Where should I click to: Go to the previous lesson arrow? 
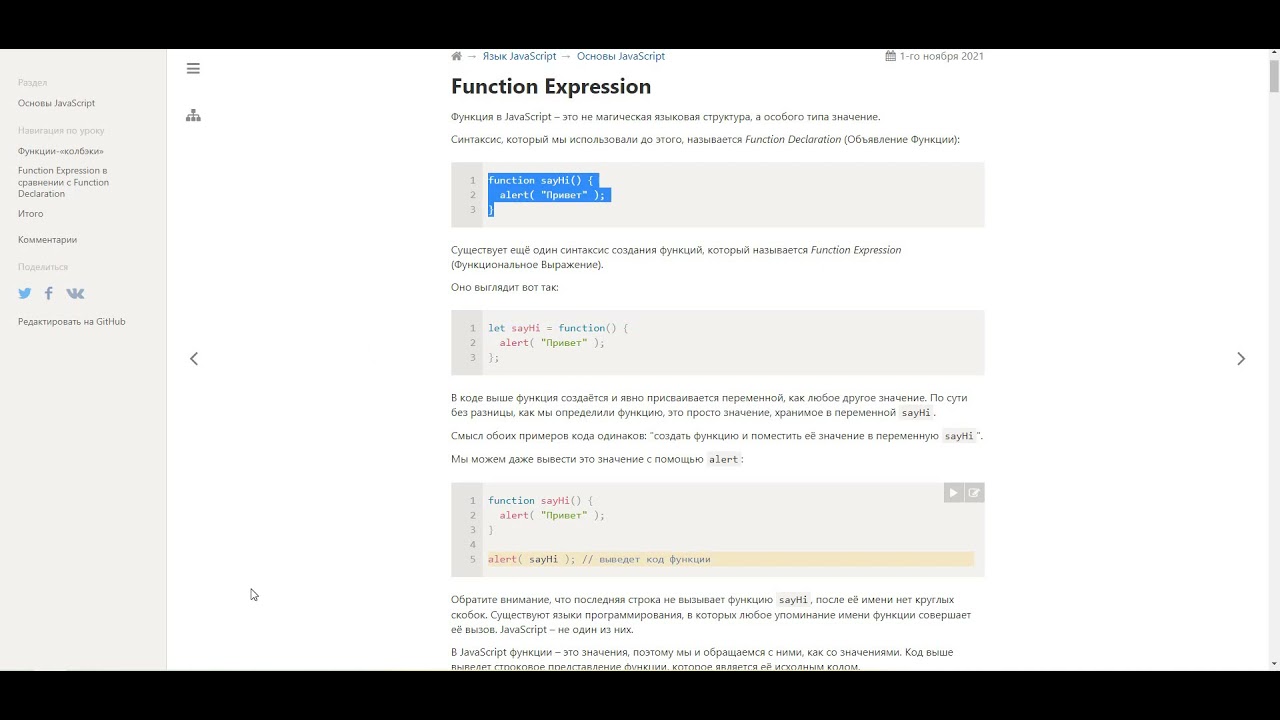[x=194, y=359]
